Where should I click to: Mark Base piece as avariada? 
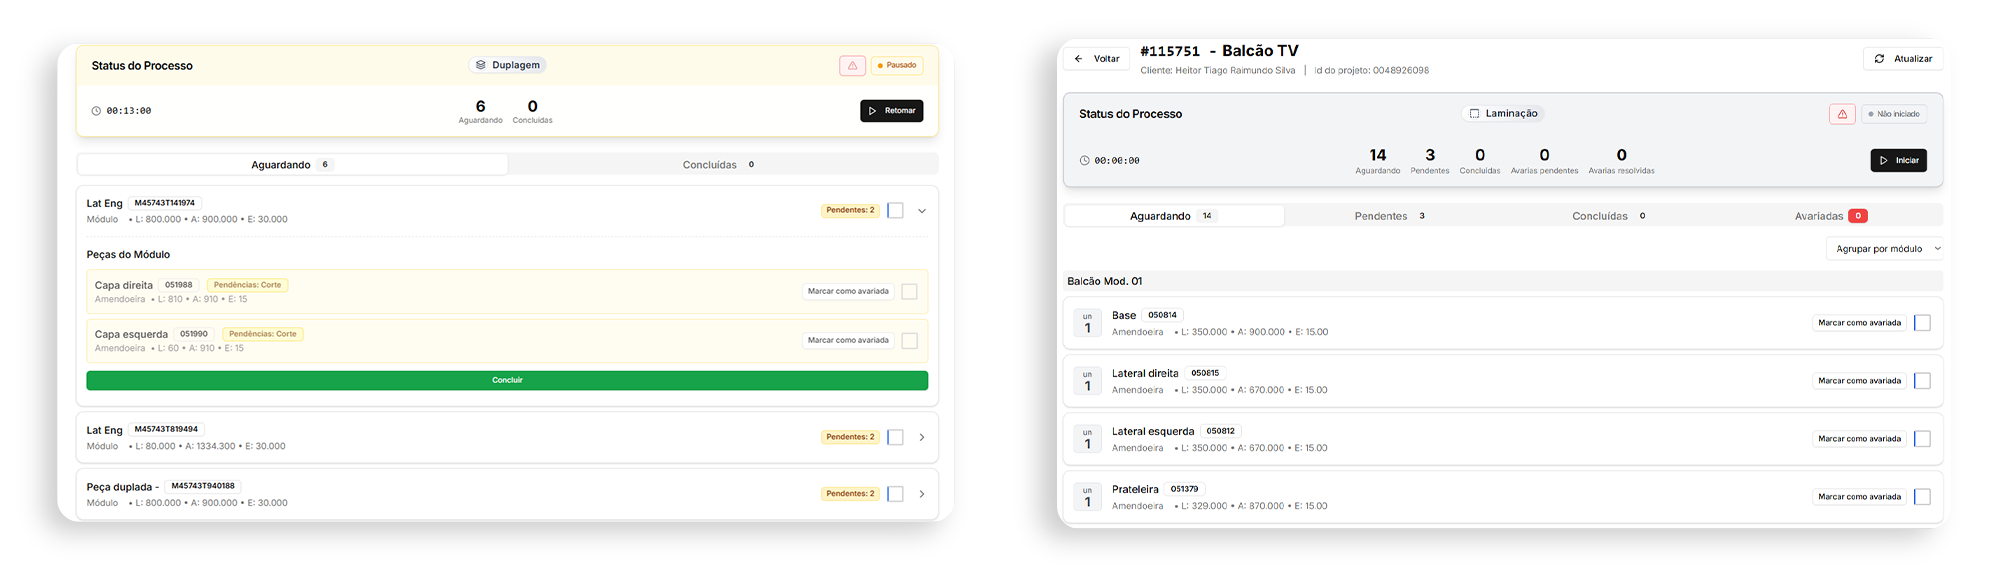pyautogui.click(x=1859, y=323)
